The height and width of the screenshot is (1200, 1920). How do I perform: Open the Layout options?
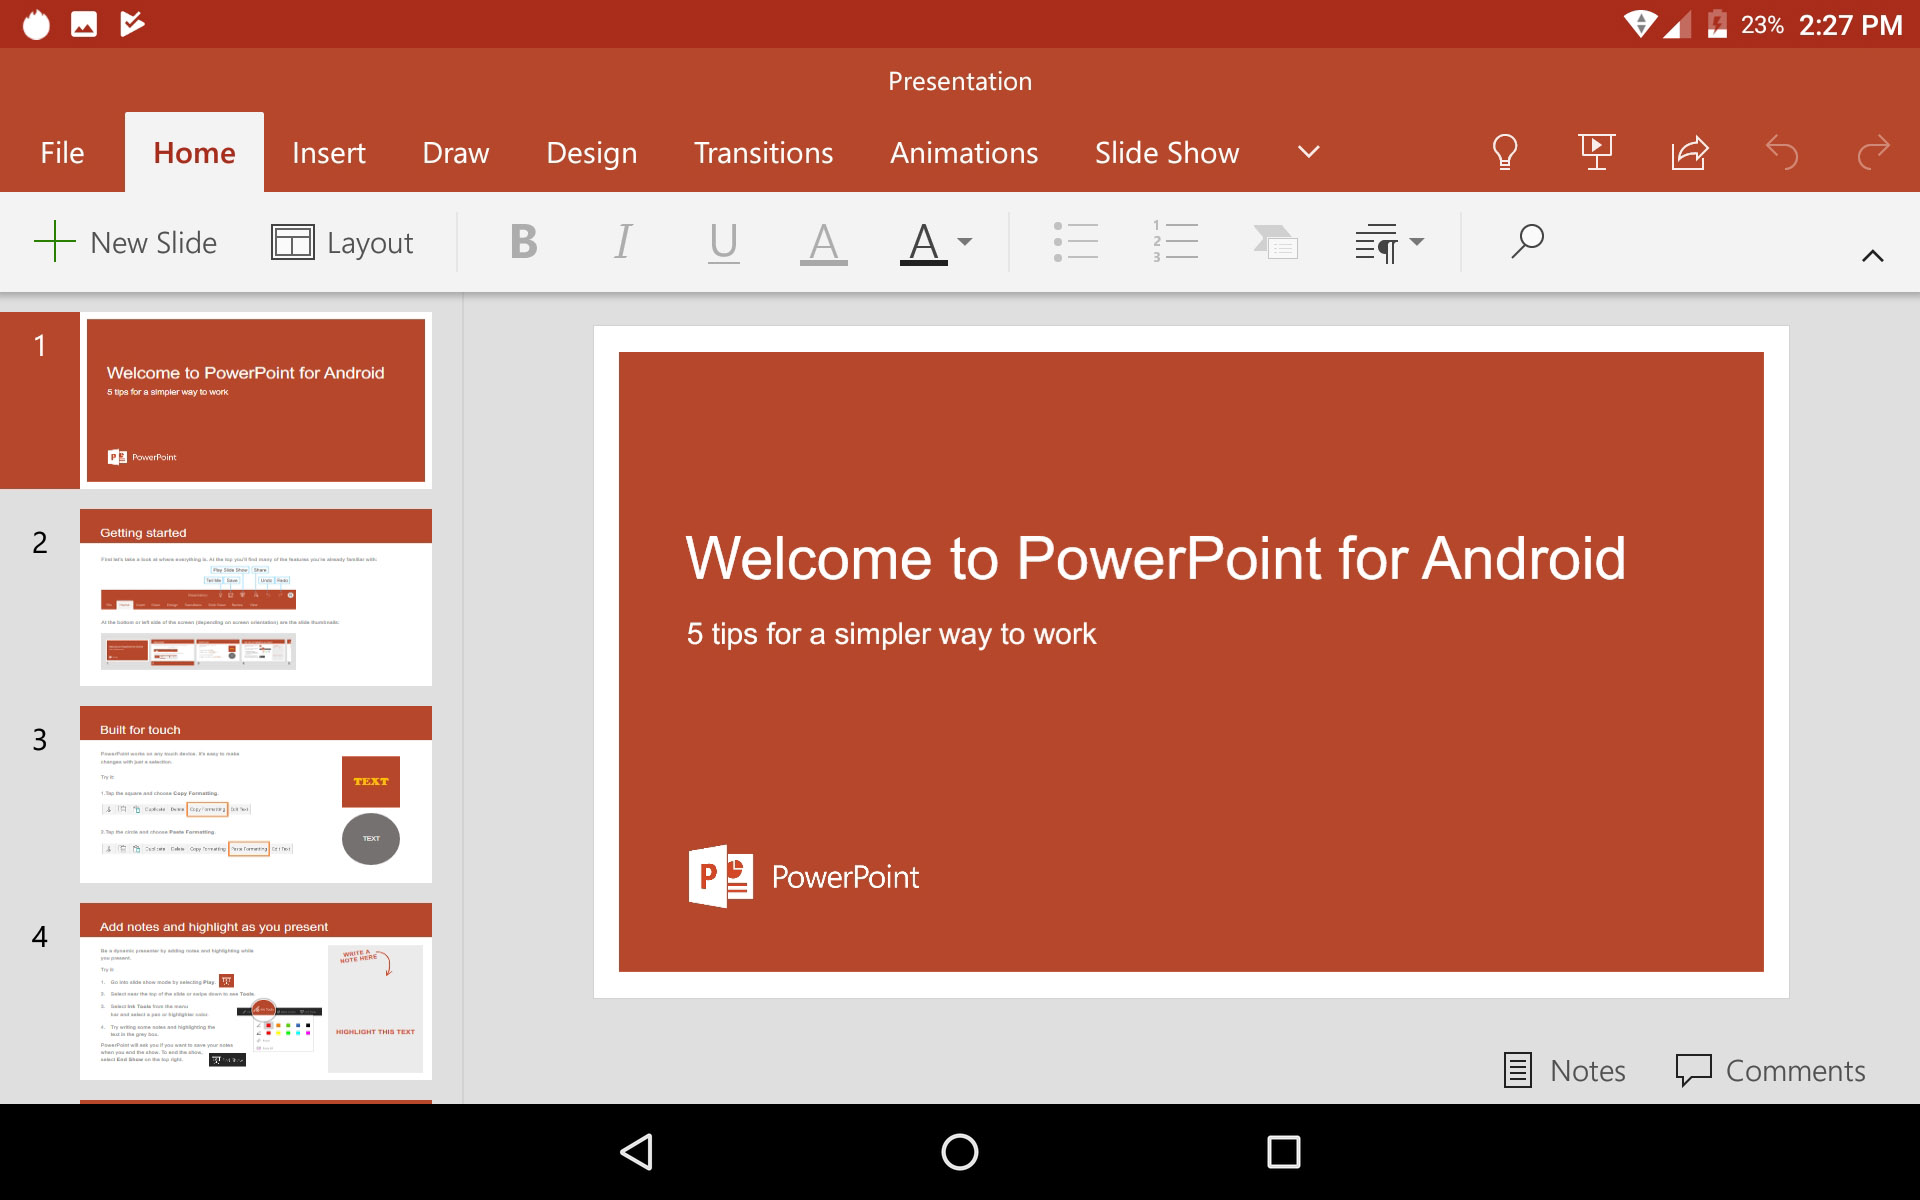342,242
